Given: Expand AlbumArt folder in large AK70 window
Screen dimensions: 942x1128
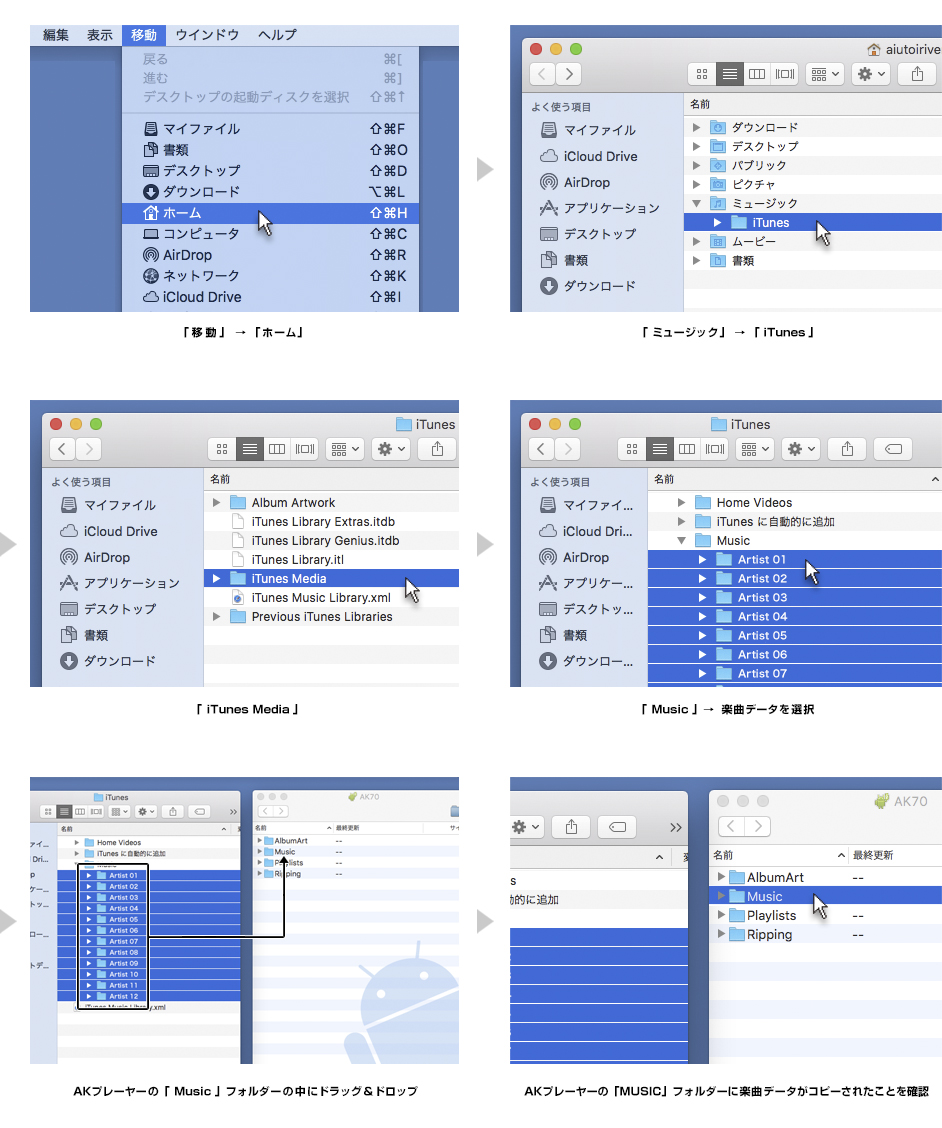Looking at the screenshot, I should pyautogui.click(x=721, y=877).
